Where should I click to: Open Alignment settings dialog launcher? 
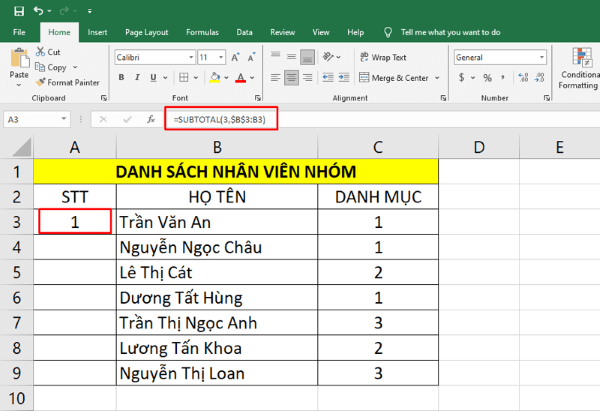(x=443, y=98)
